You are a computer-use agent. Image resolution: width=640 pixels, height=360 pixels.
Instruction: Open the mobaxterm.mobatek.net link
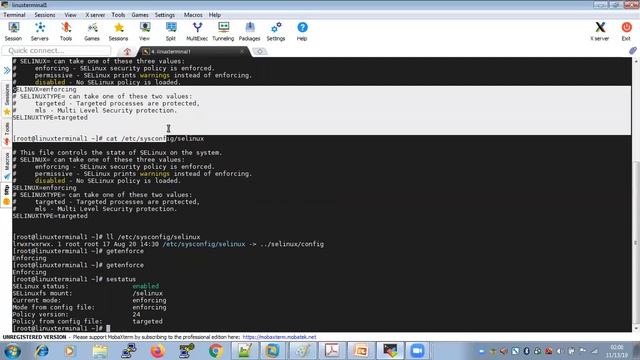coord(280,337)
